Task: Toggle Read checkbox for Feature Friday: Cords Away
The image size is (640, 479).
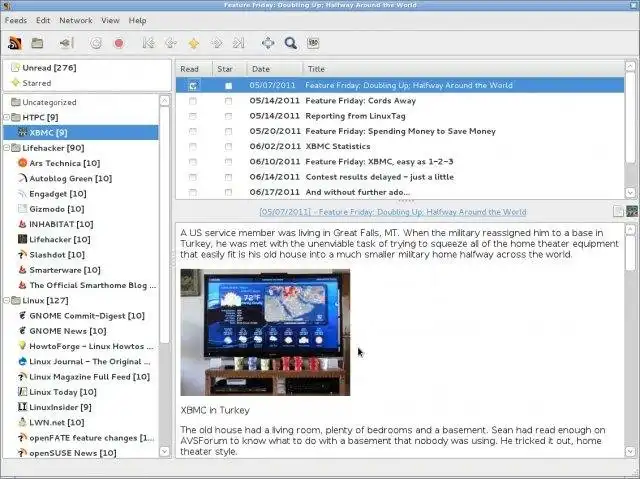Action: [193, 101]
